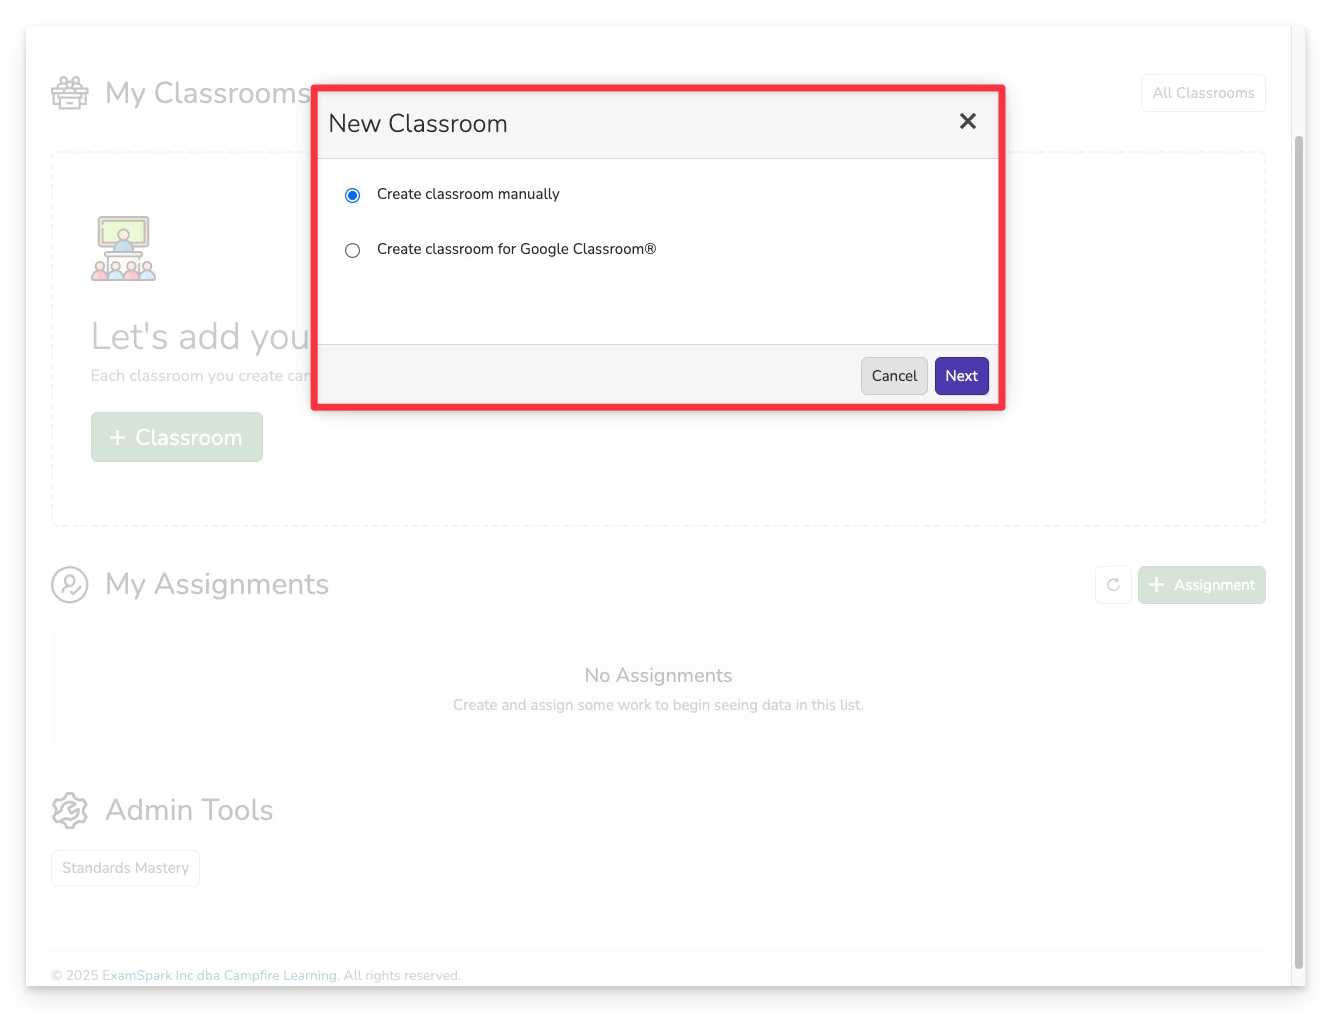Choose Create classroom for Google Classroom radio
Screen dimensions: 1332x1012
(x=352, y=250)
